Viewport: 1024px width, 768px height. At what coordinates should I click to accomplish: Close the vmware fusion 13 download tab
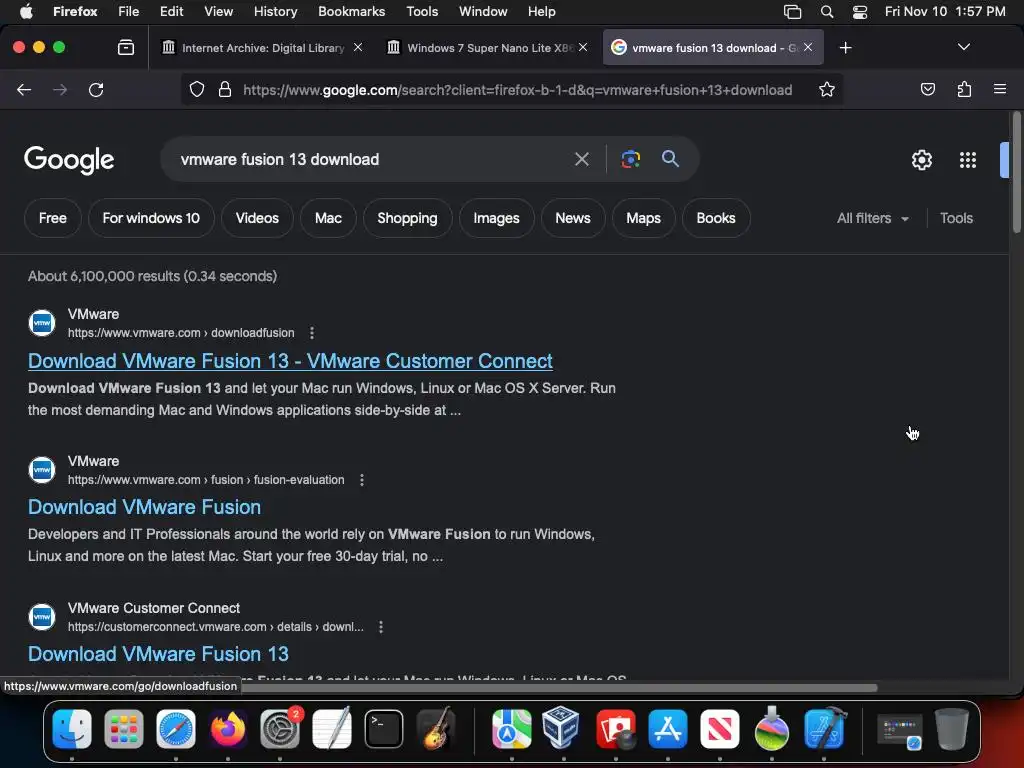(x=808, y=47)
